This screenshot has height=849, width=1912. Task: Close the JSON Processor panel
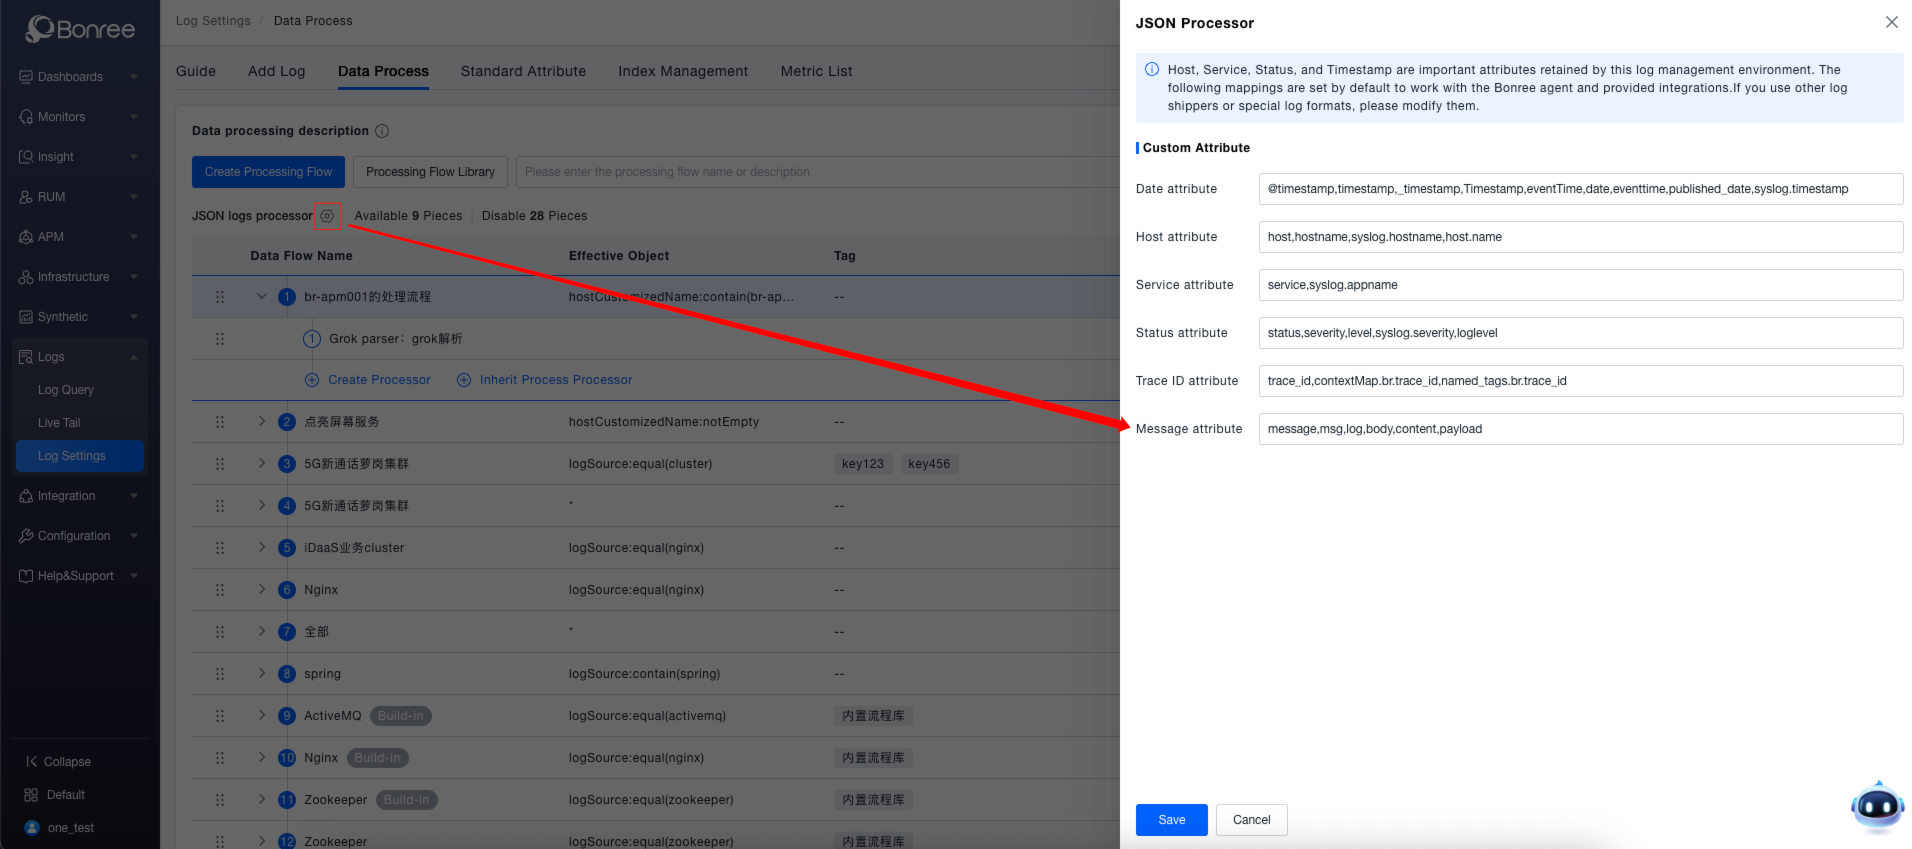[x=1891, y=22]
